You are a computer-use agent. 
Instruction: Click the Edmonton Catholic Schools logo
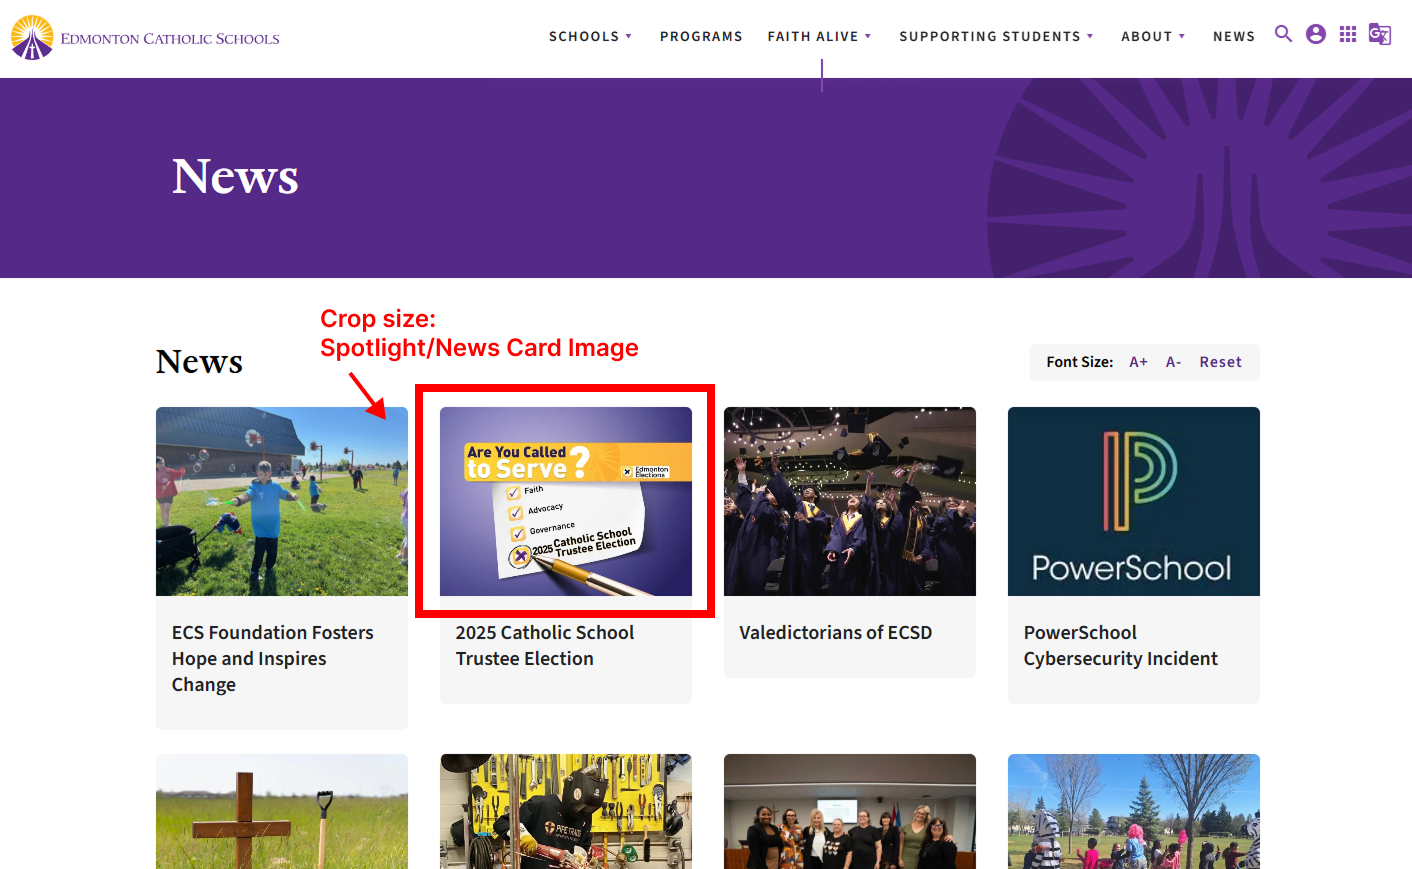pyautogui.click(x=145, y=38)
